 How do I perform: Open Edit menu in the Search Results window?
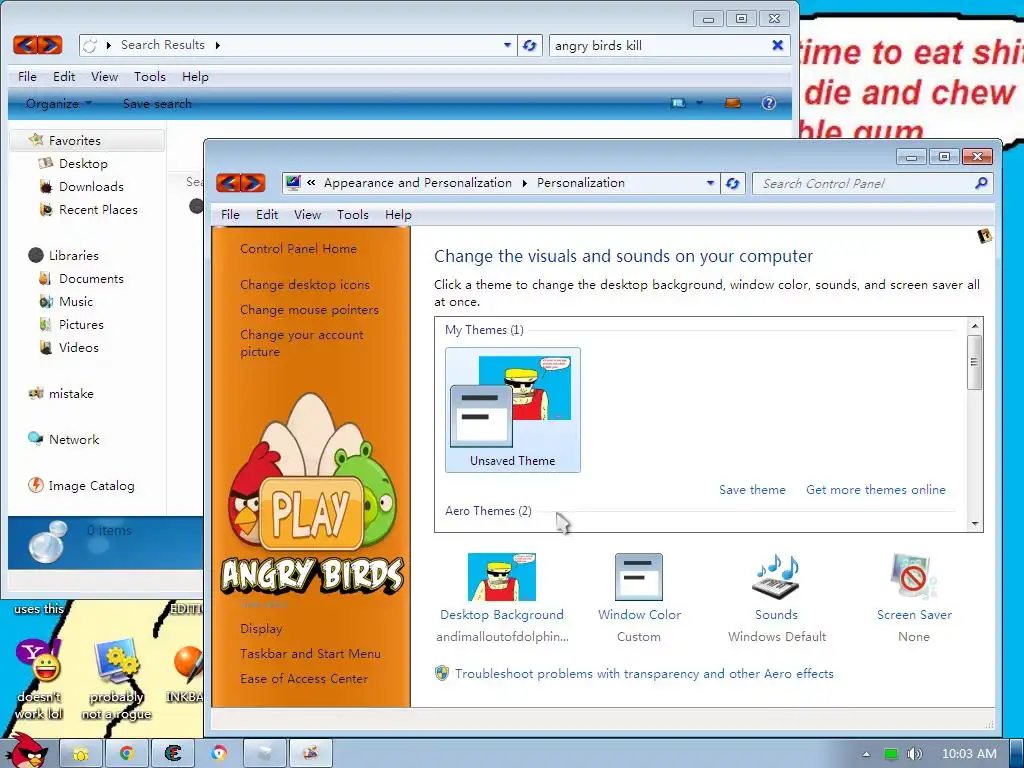[64, 76]
